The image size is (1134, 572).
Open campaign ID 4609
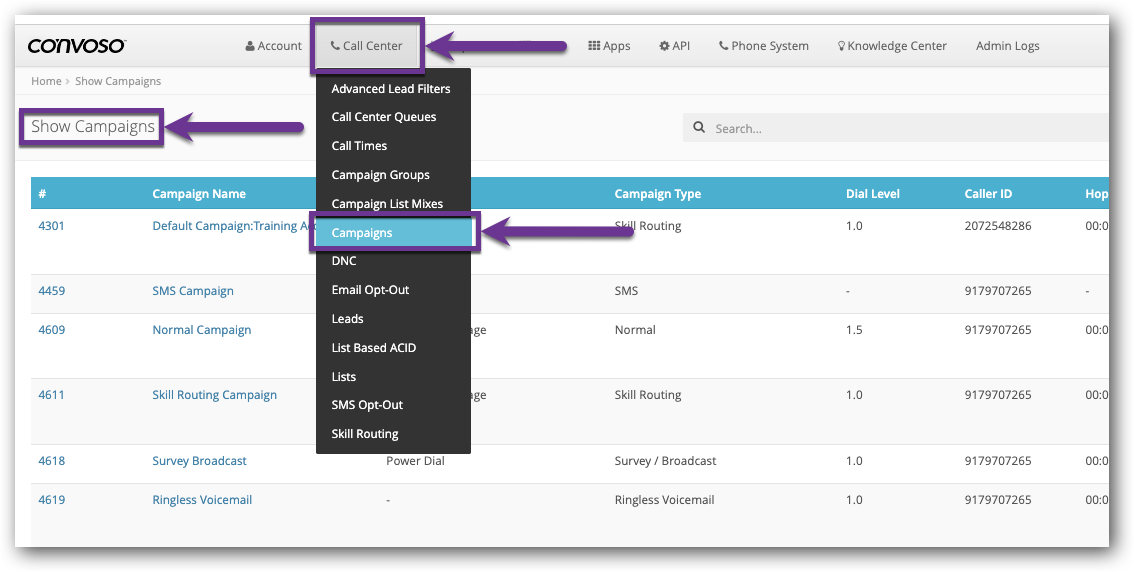tap(52, 330)
